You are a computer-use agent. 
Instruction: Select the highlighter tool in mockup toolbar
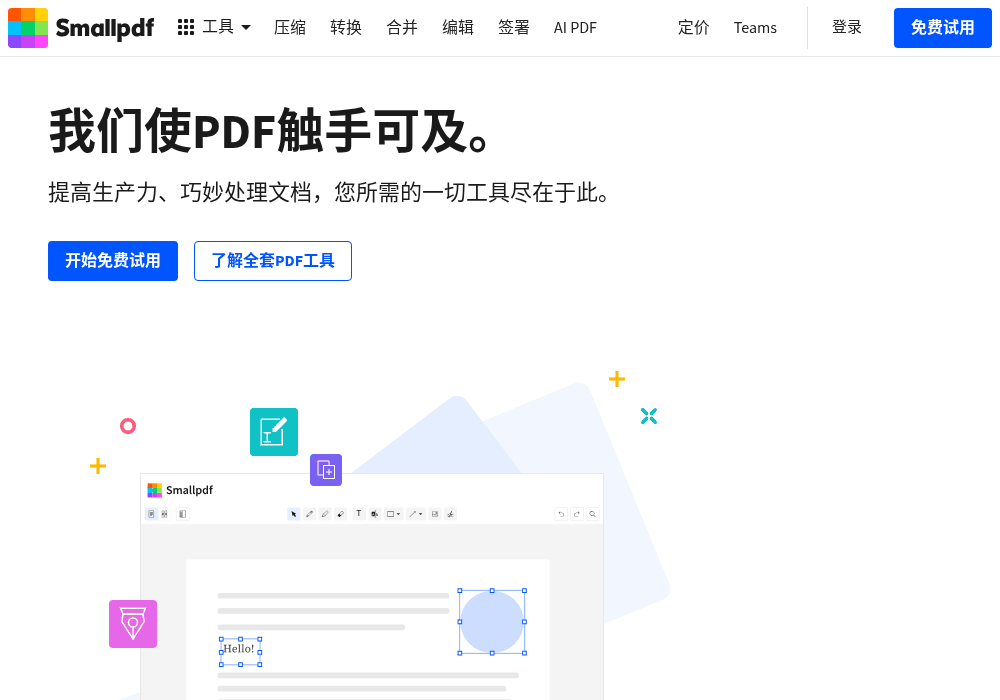[325, 514]
